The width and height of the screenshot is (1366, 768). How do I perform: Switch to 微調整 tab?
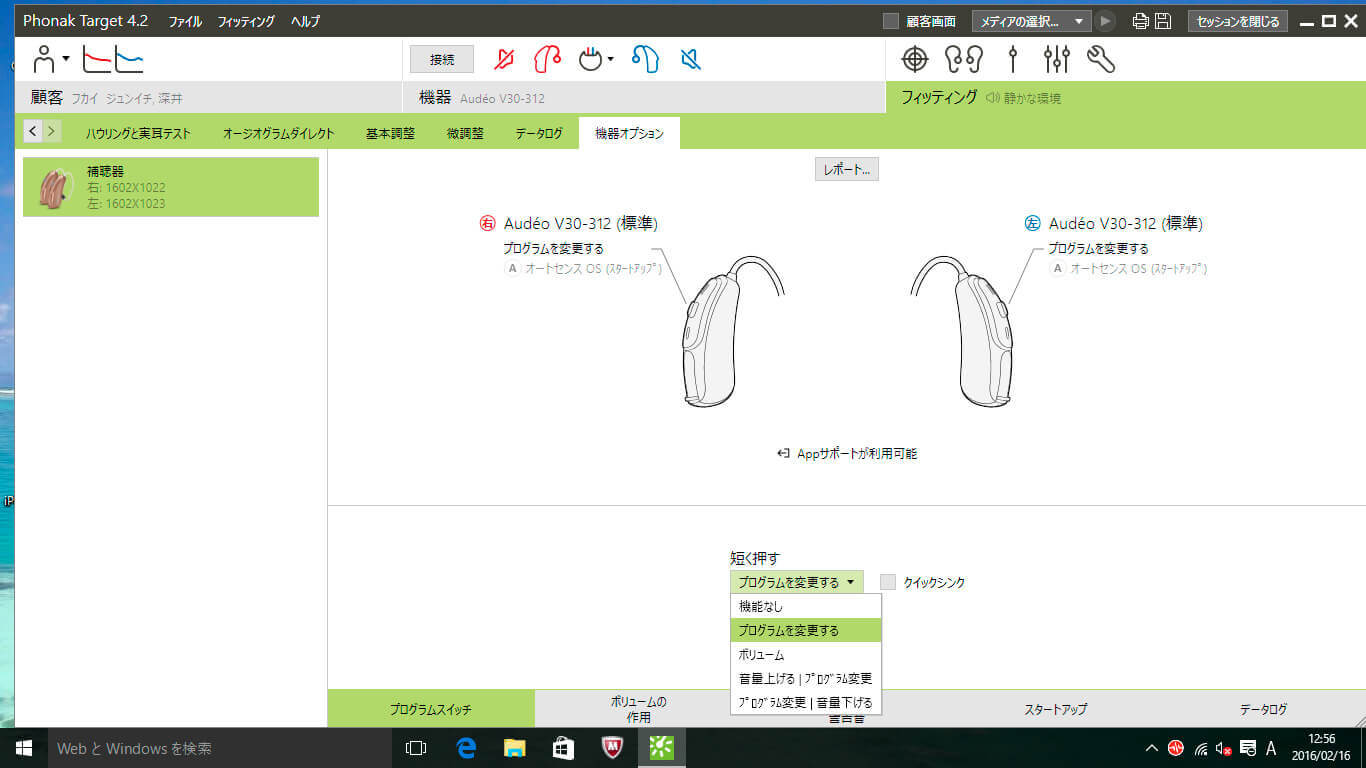(465, 133)
